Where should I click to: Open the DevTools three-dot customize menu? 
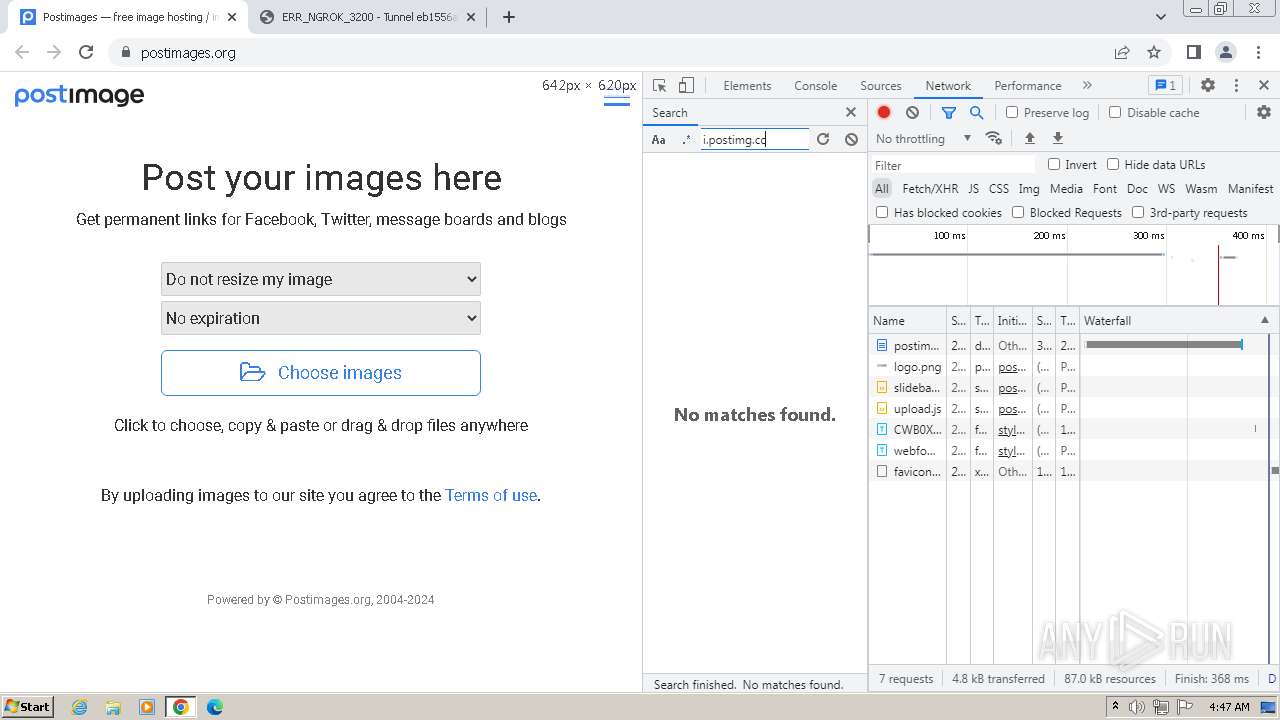(x=1236, y=86)
